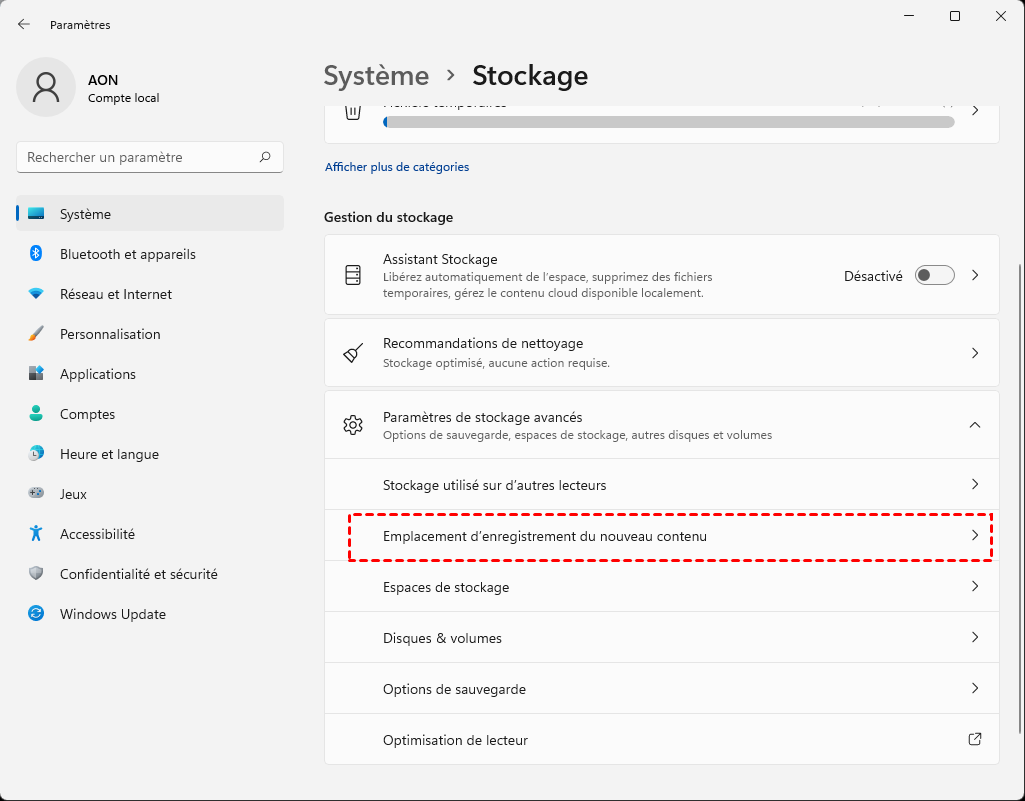
Task: Click the Afficher plus de catégories link
Action: [x=397, y=167]
